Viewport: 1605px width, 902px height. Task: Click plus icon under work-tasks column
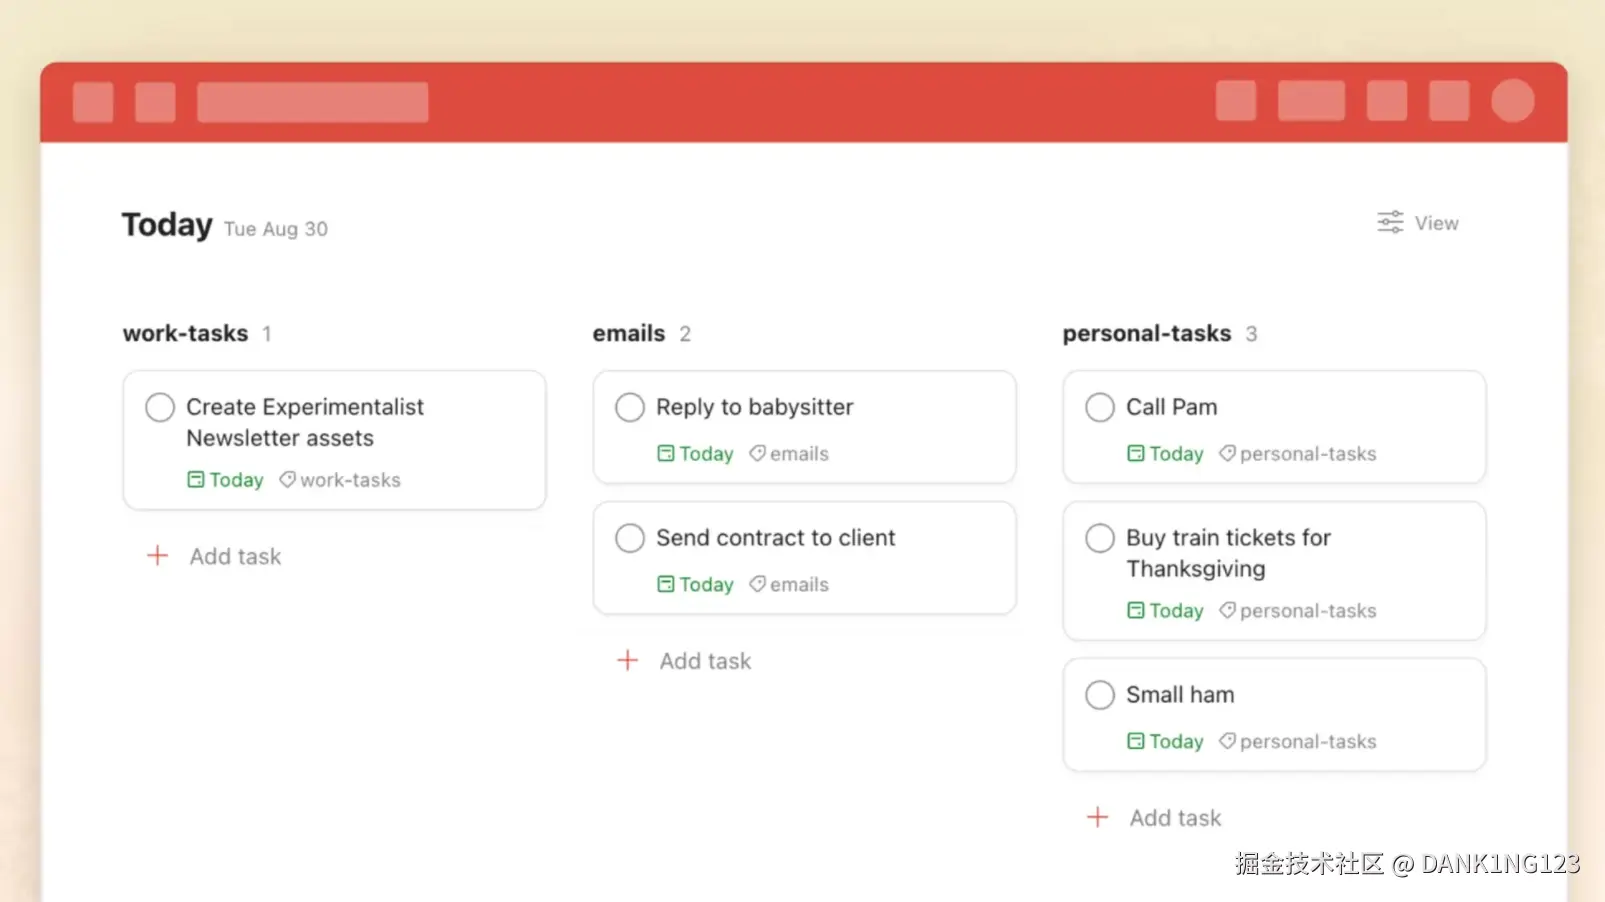[158, 556]
